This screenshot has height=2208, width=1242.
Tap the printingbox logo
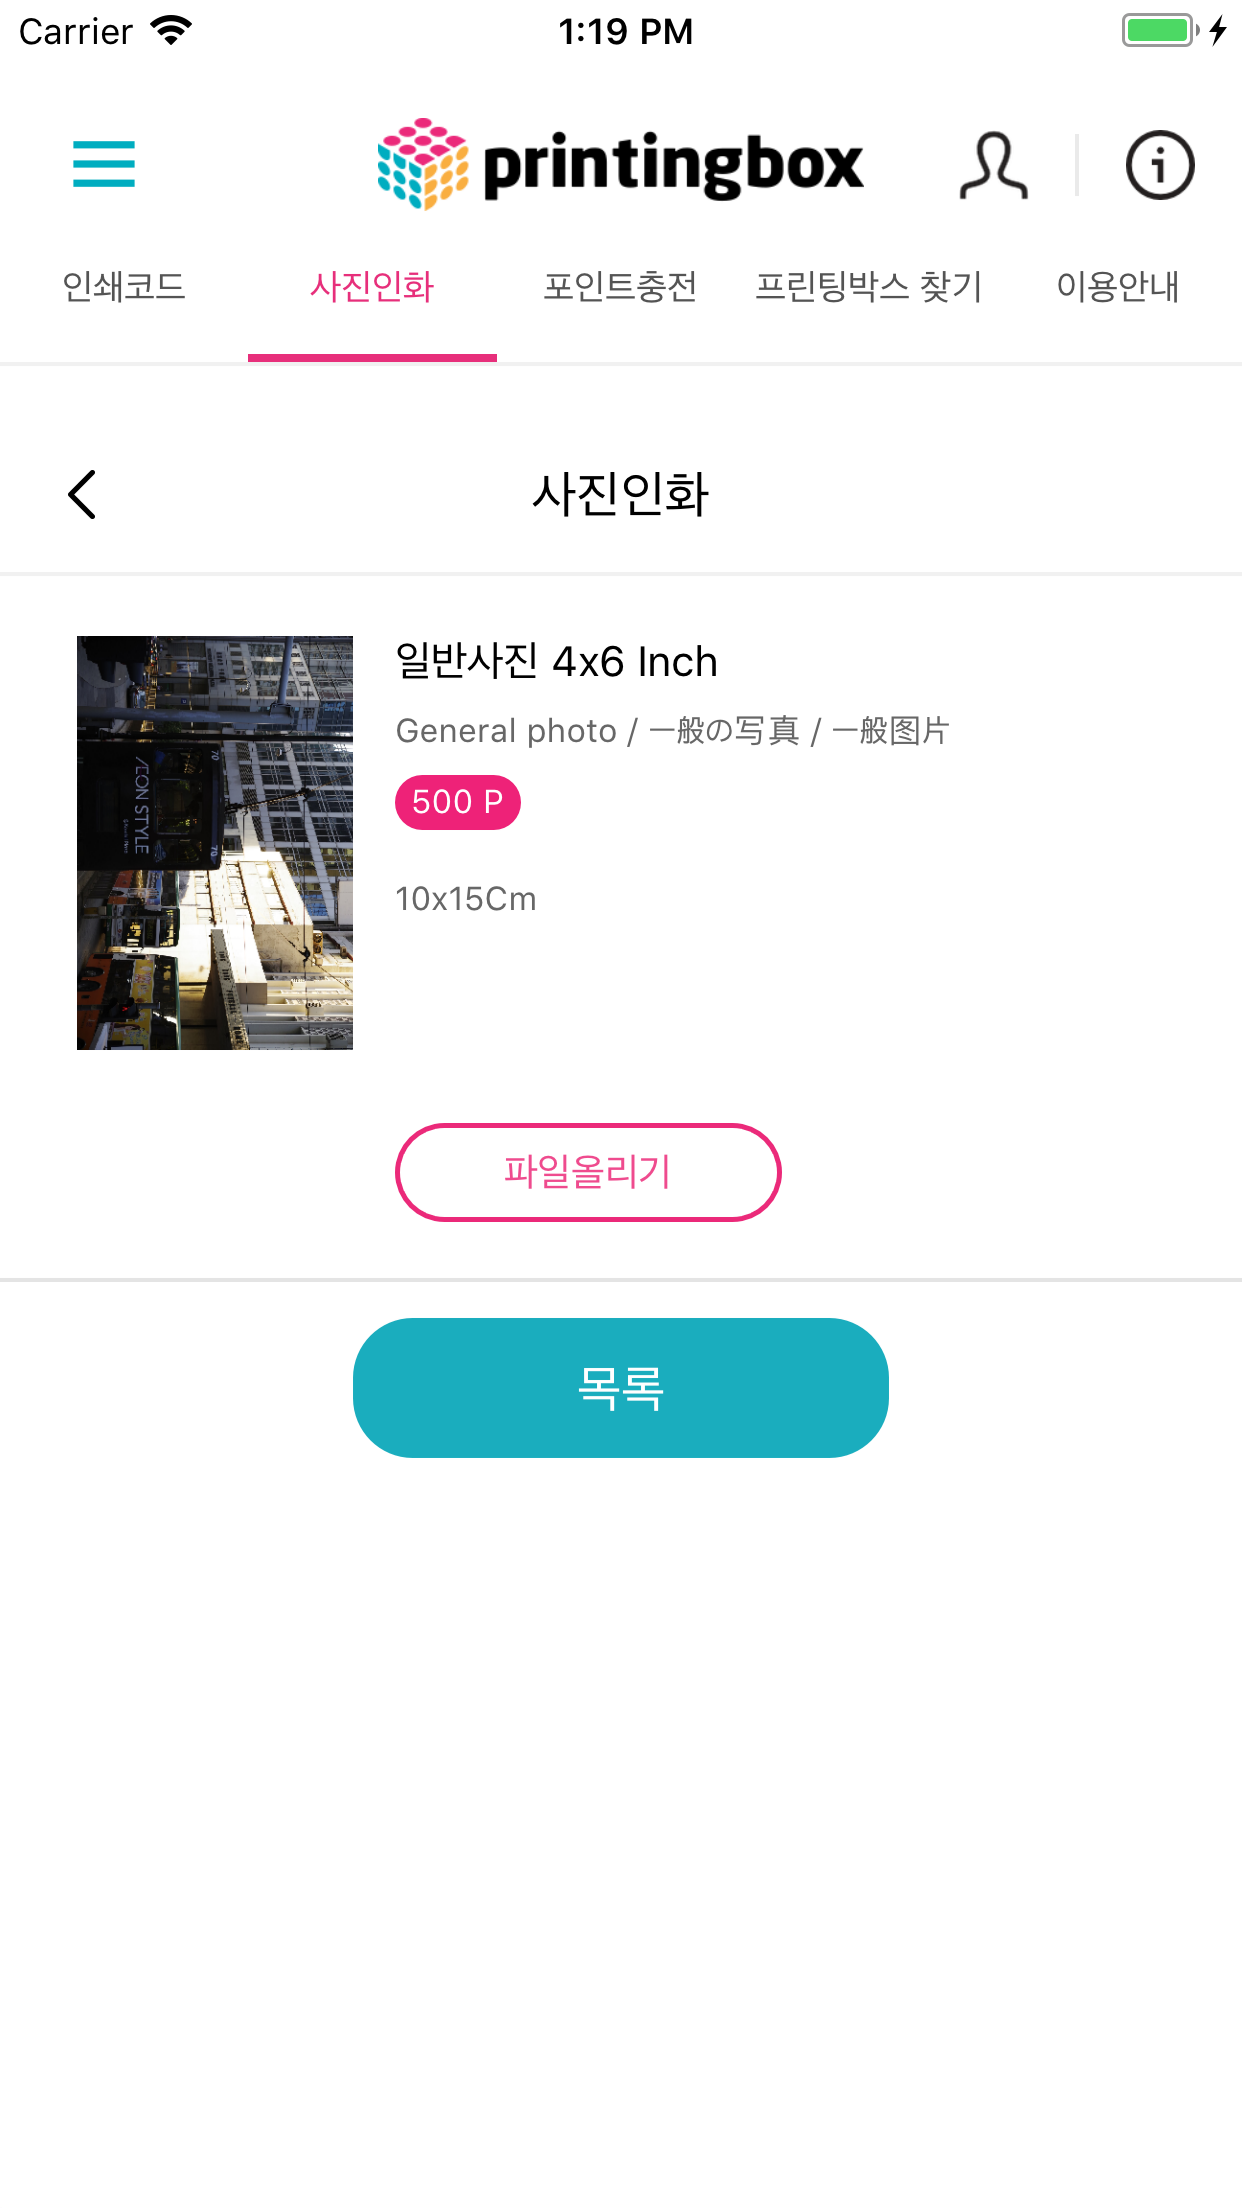click(x=620, y=164)
